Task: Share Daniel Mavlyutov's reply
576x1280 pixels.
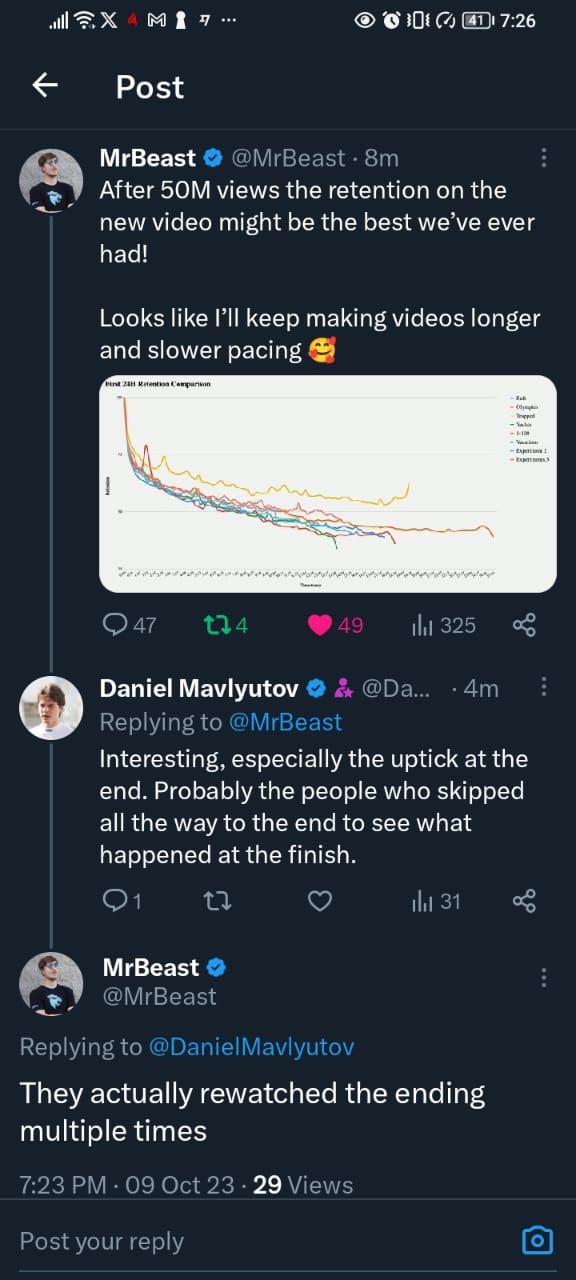Action: pyautogui.click(x=524, y=900)
